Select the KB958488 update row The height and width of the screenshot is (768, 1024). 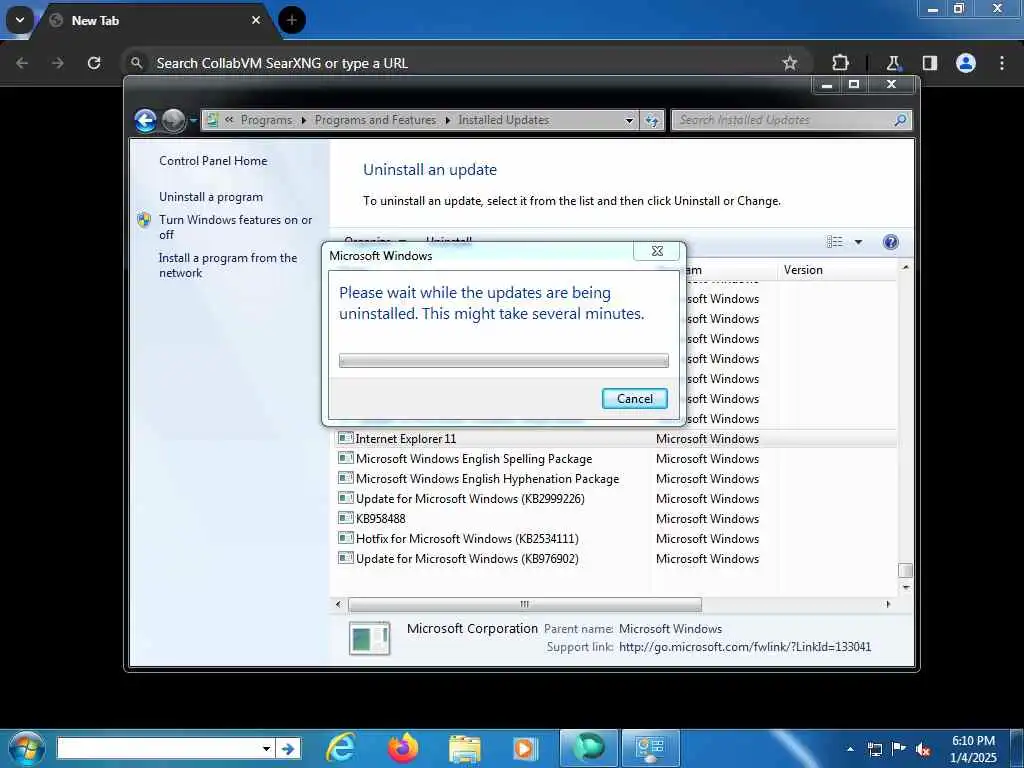(x=616, y=519)
